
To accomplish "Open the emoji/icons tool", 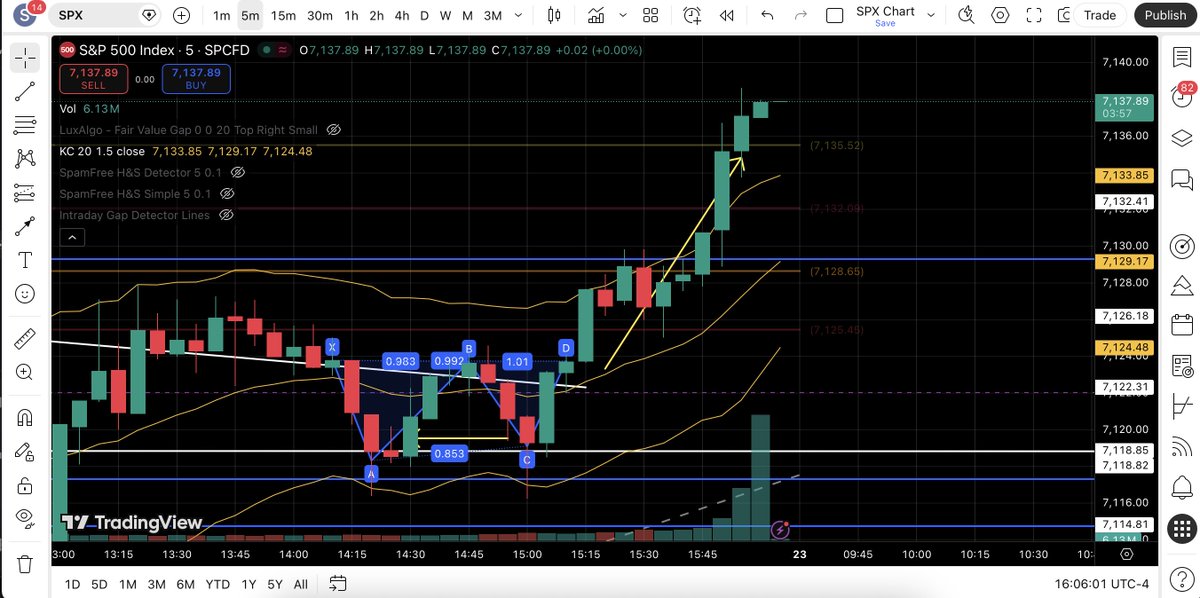I will [25, 294].
